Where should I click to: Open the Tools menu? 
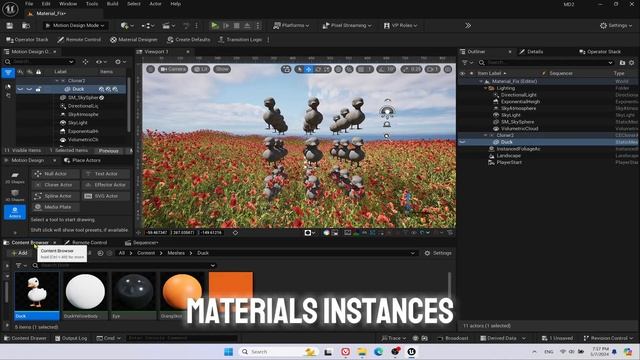tap(92, 4)
